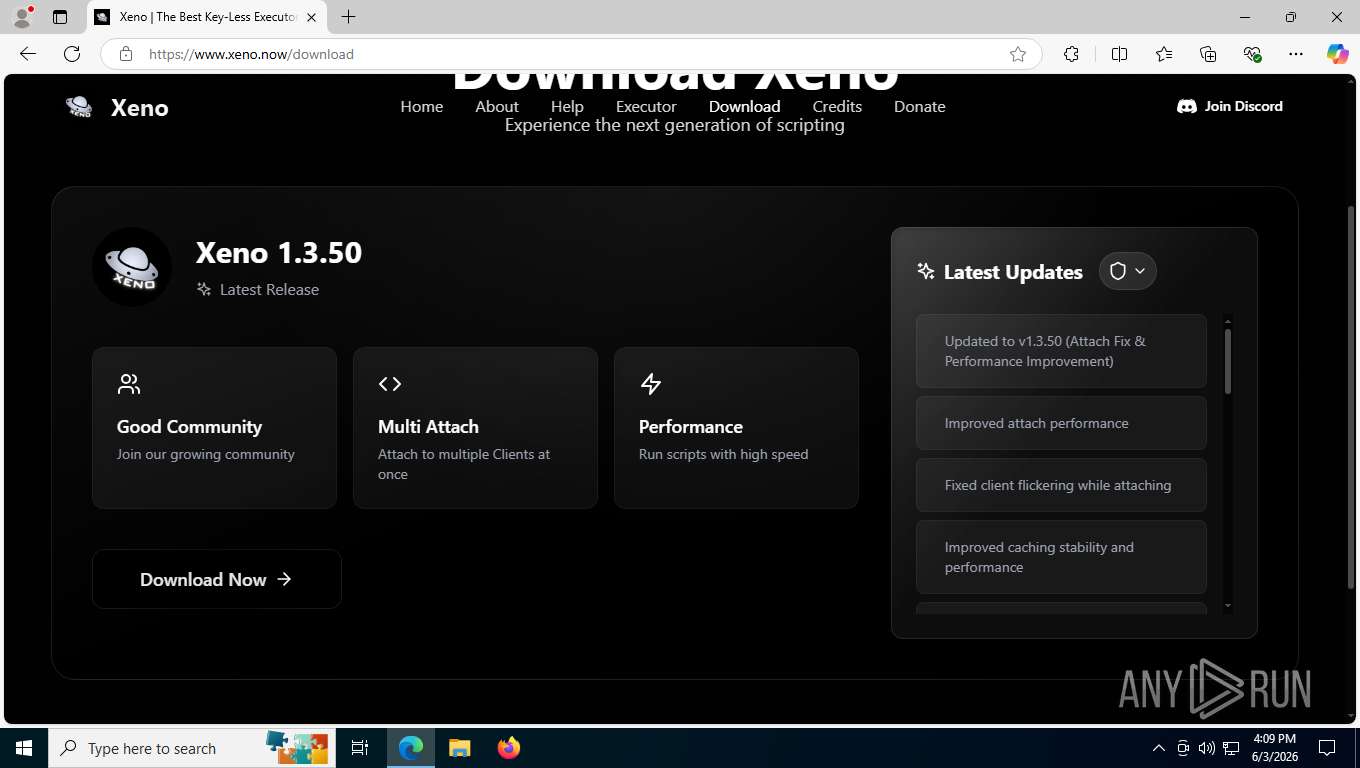Open the Windows Start menu
The image size is (1360, 768).
tap(24, 748)
